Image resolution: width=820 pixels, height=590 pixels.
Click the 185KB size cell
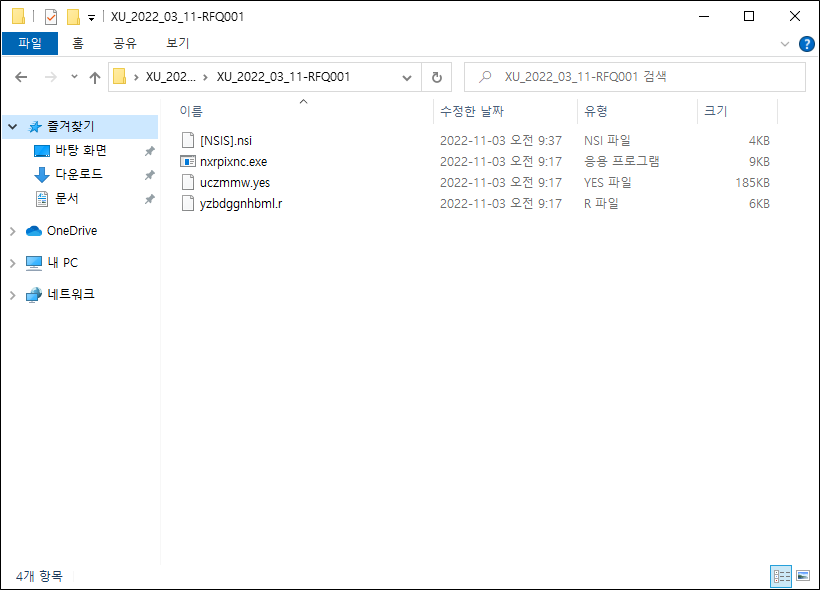click(752, 183)
